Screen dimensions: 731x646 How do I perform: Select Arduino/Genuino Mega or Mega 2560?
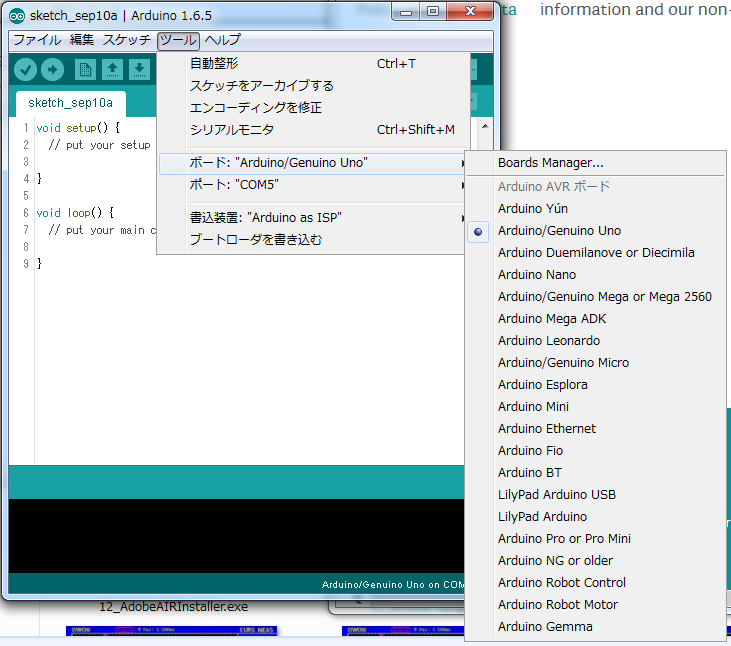tap(595, 297)
